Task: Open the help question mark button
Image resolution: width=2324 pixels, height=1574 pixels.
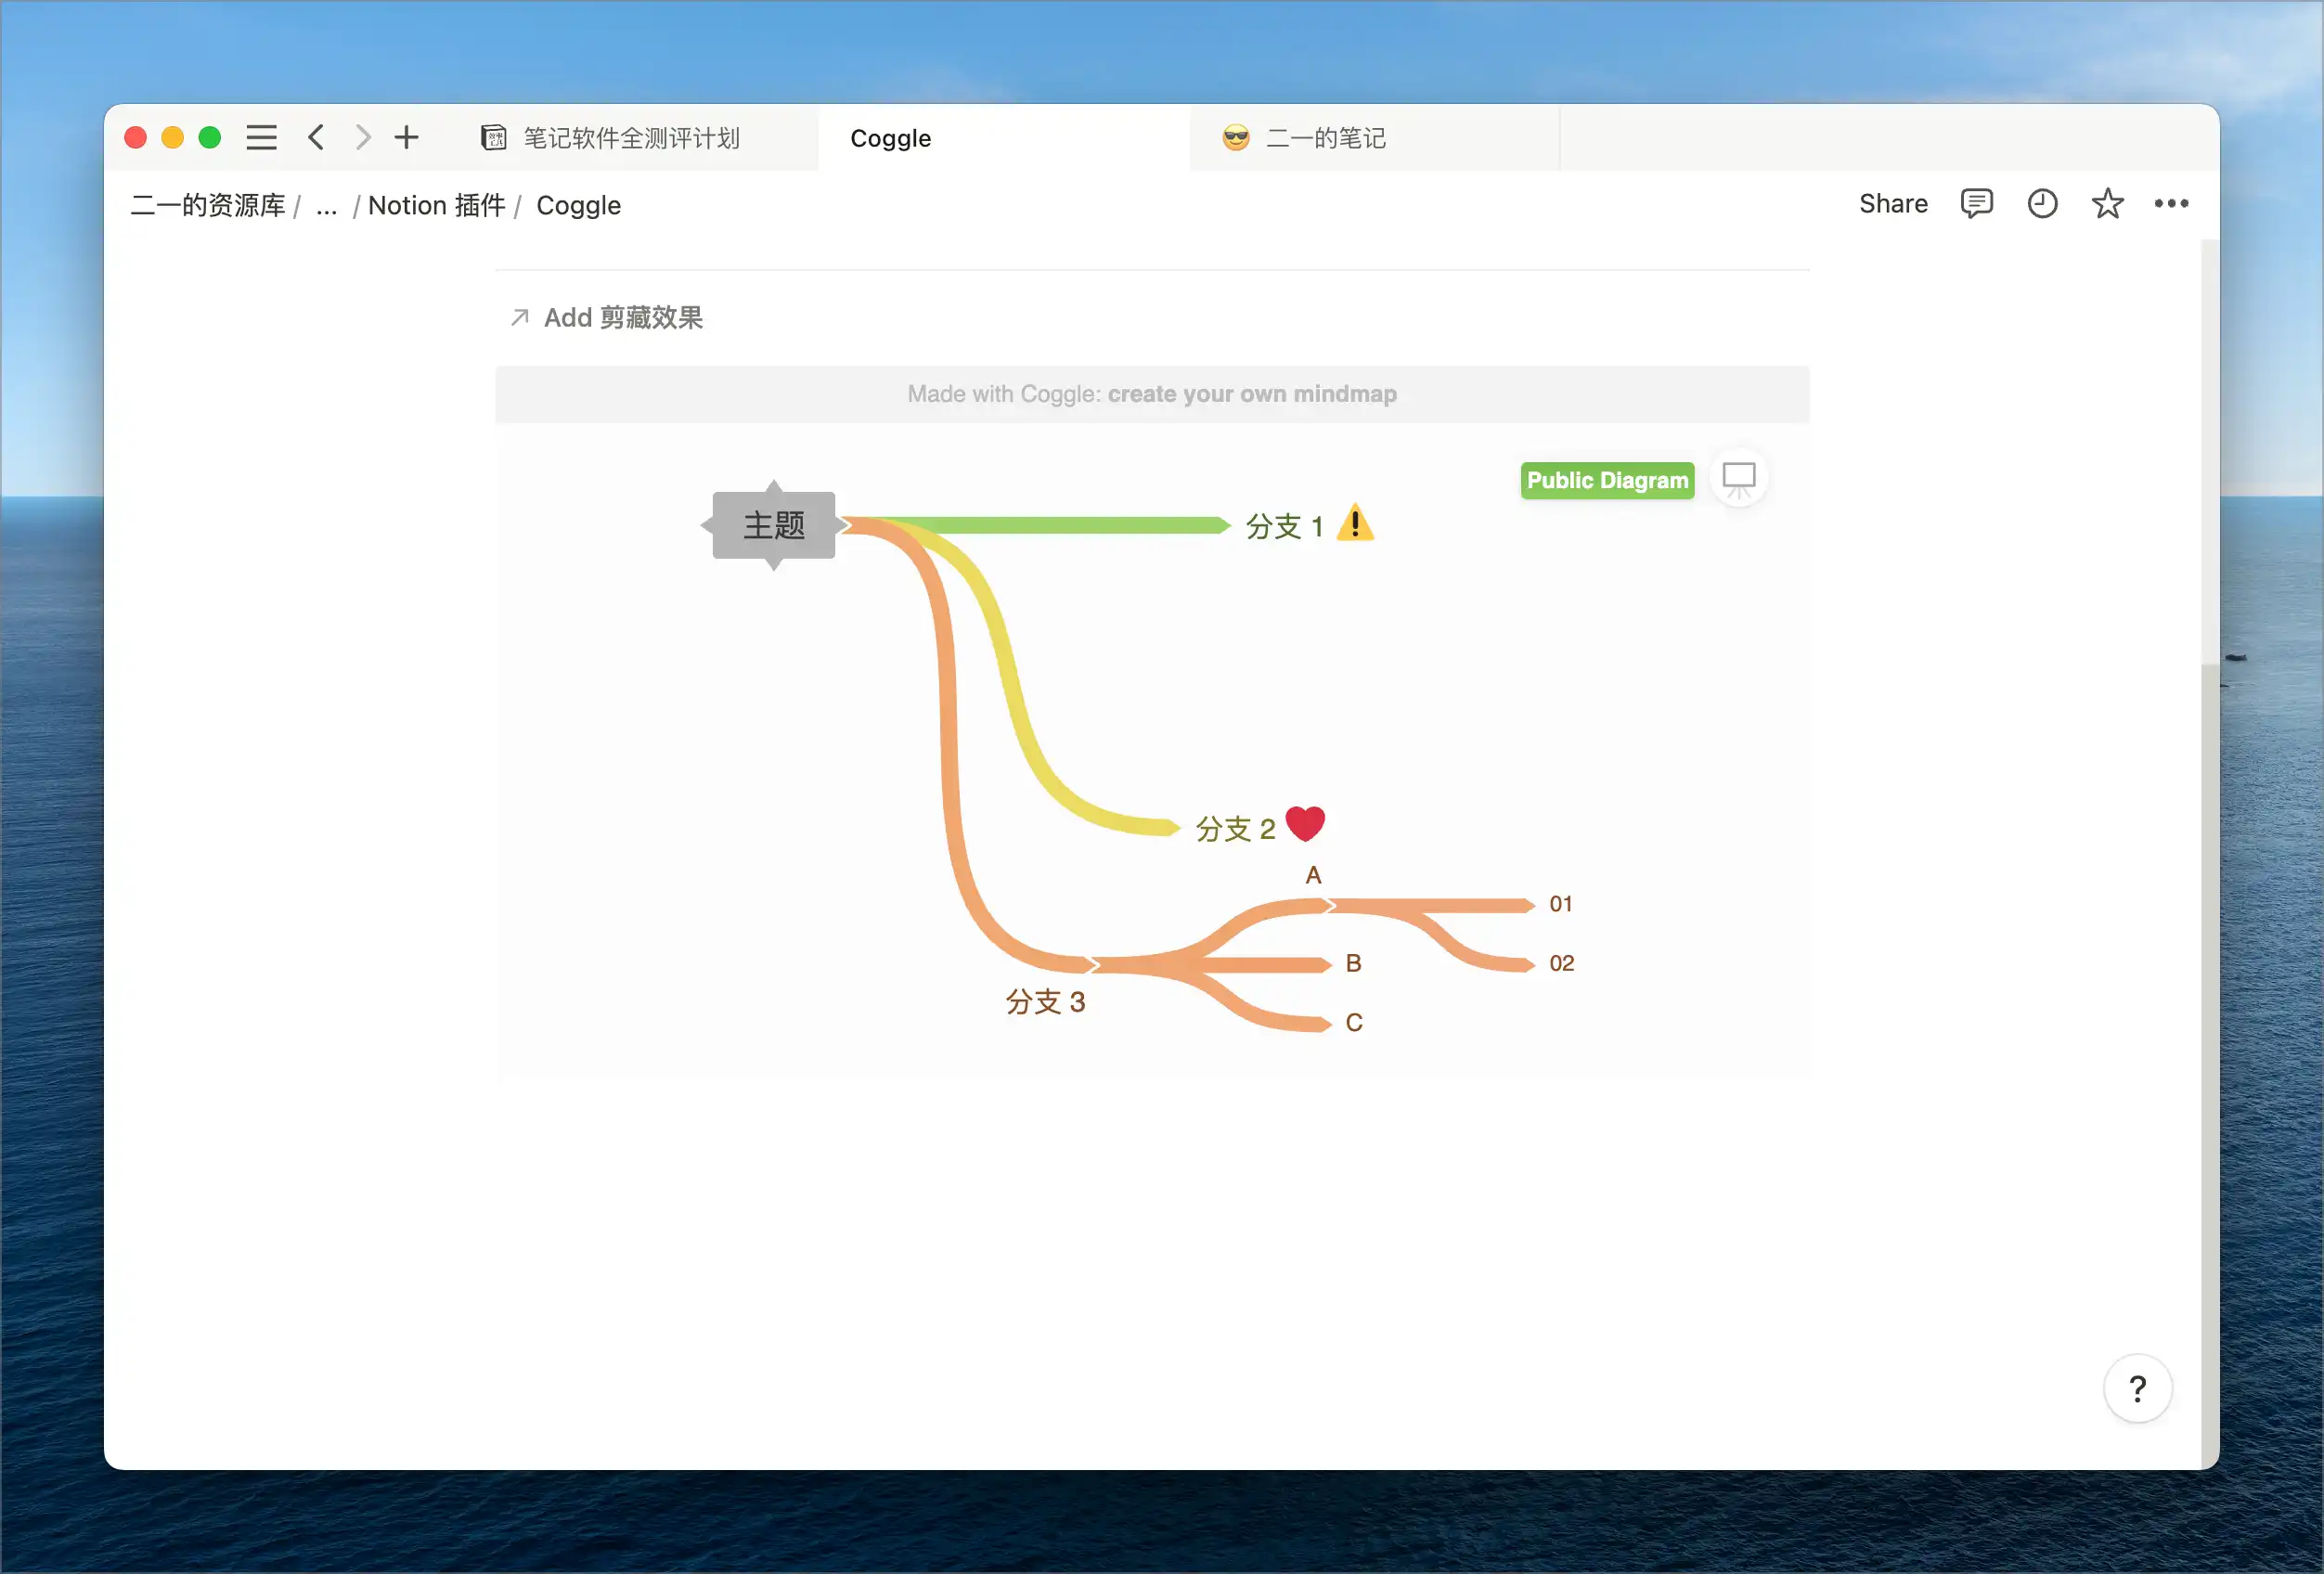Action: pyautogui.click(x=2137, y=1388)
